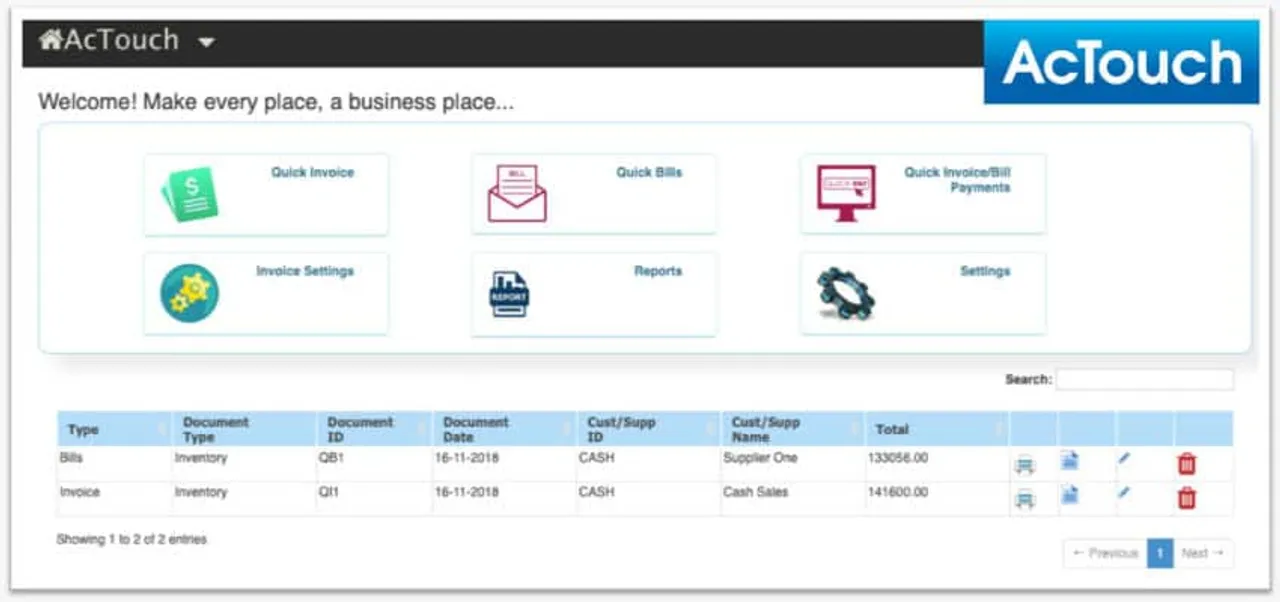
Task: Select the 'Bills' type cell
Action: point(72,458)
